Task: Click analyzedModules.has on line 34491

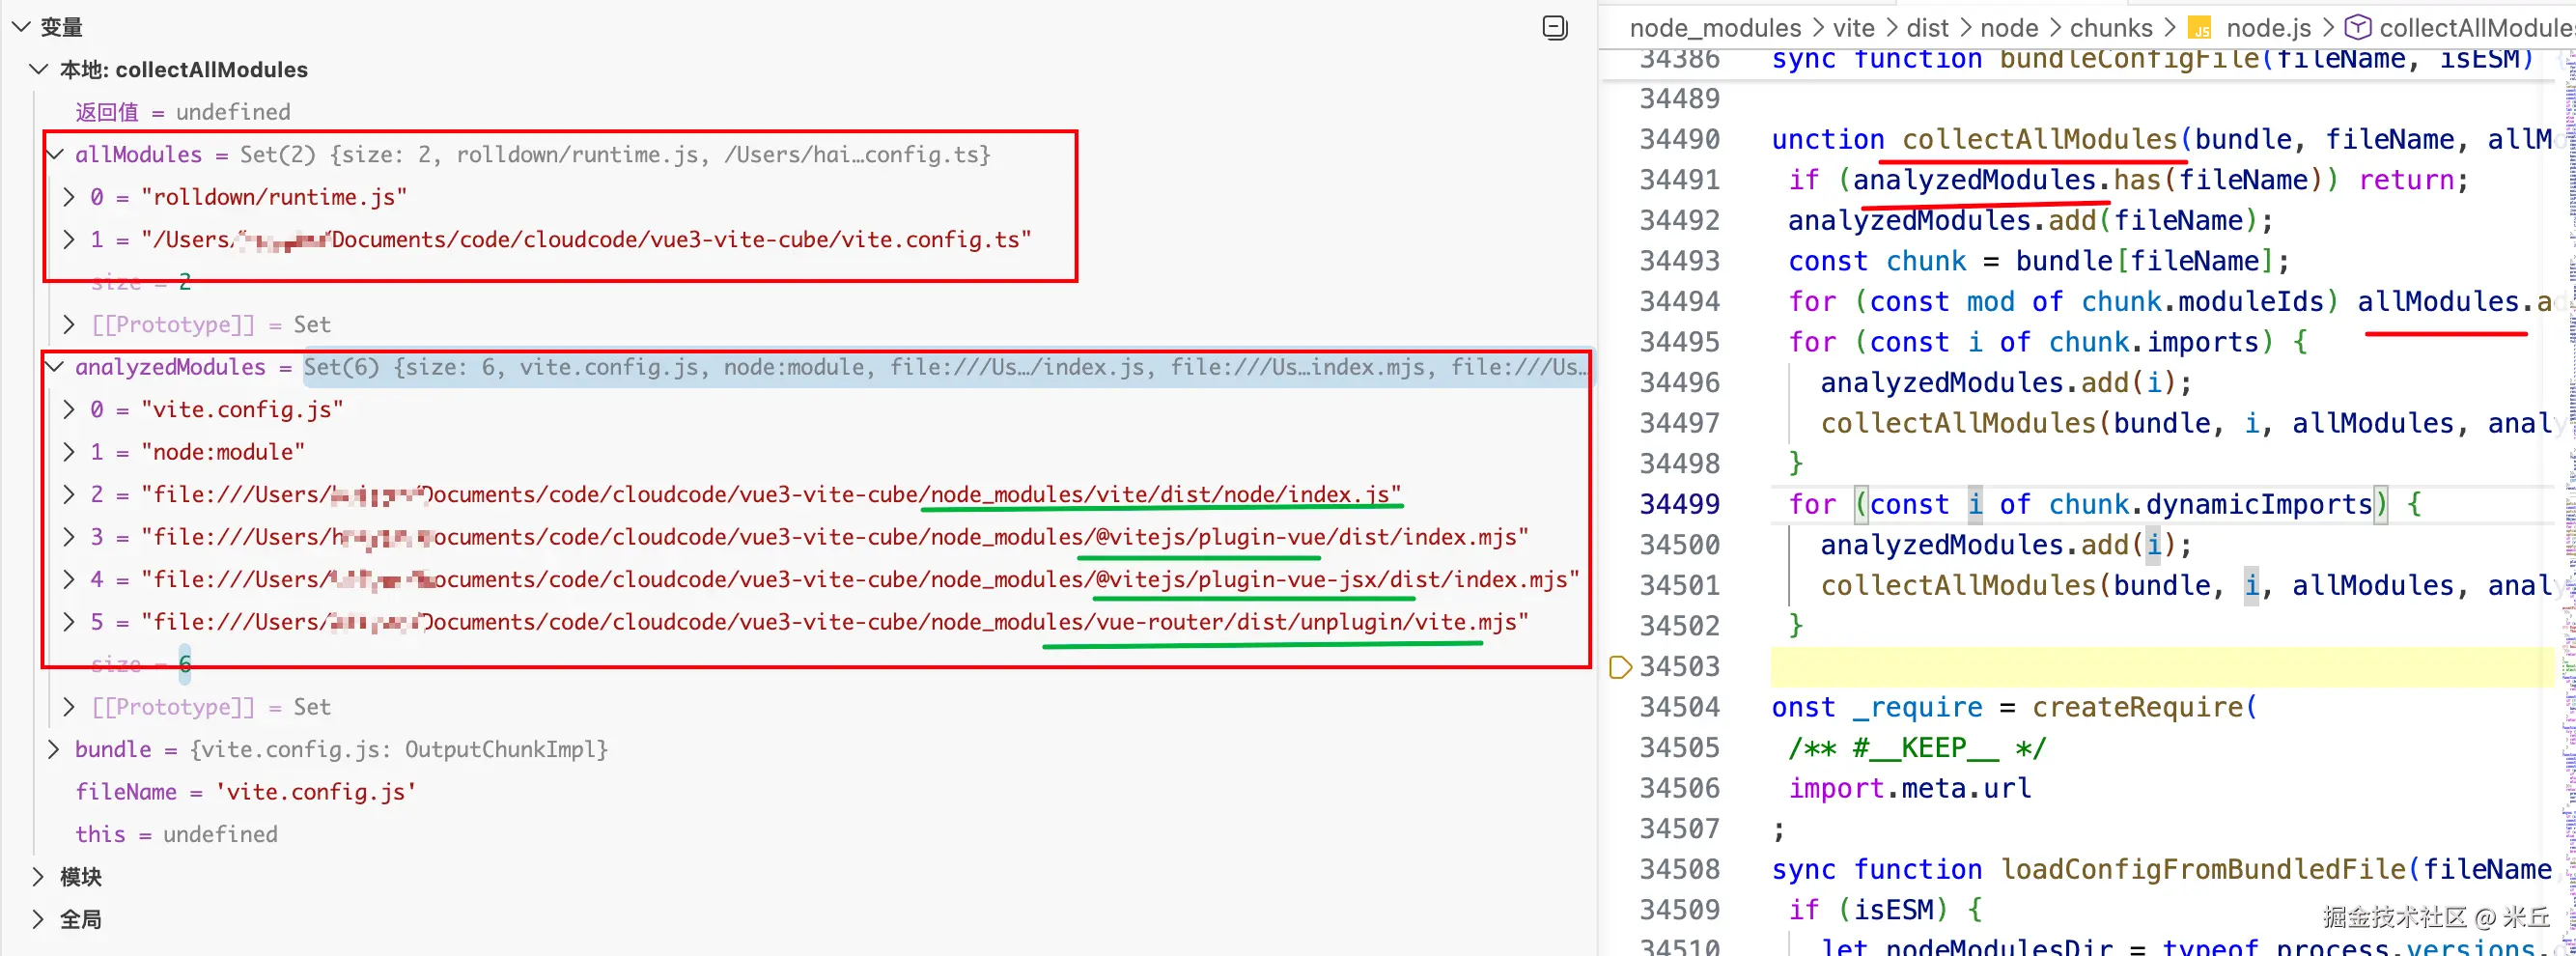Action: pyautogui.click(x=2007, y=180)
